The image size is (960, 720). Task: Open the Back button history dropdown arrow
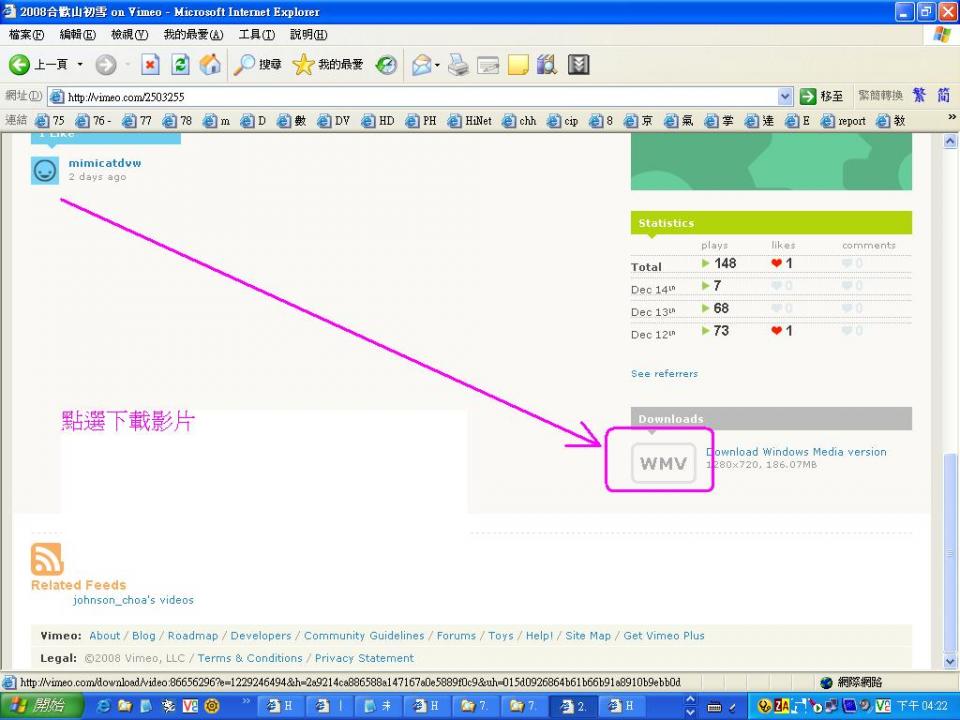pyautogui.click(x=81, y=65)
